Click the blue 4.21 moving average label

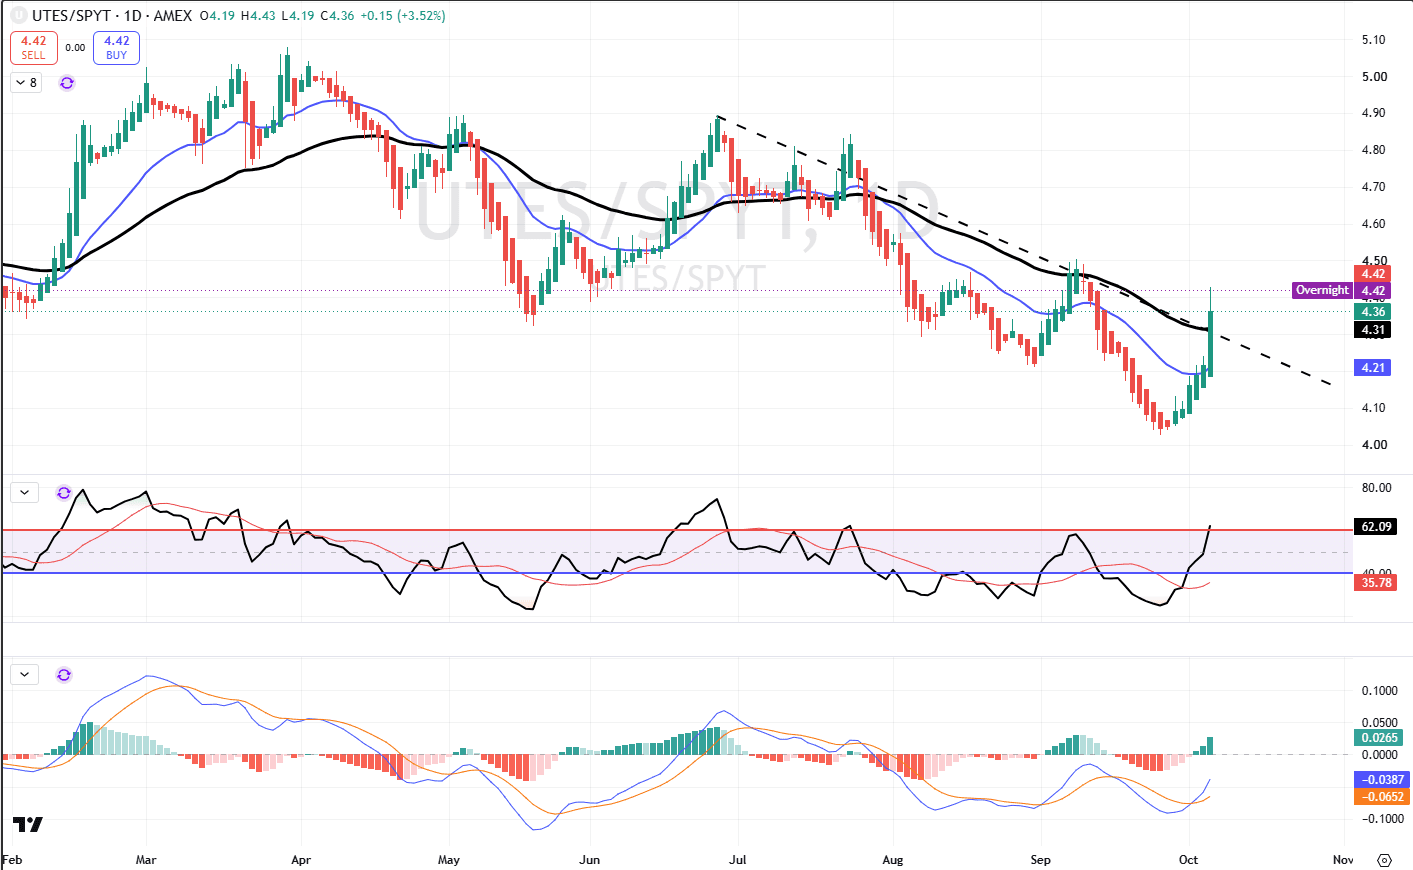[1373, 368]
